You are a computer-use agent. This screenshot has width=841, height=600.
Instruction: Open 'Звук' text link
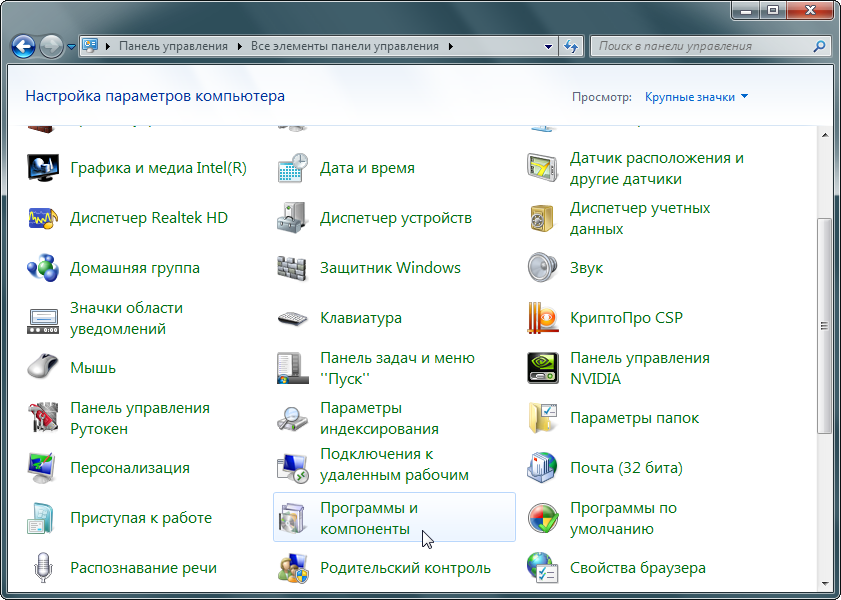click(x=586, y=268)
